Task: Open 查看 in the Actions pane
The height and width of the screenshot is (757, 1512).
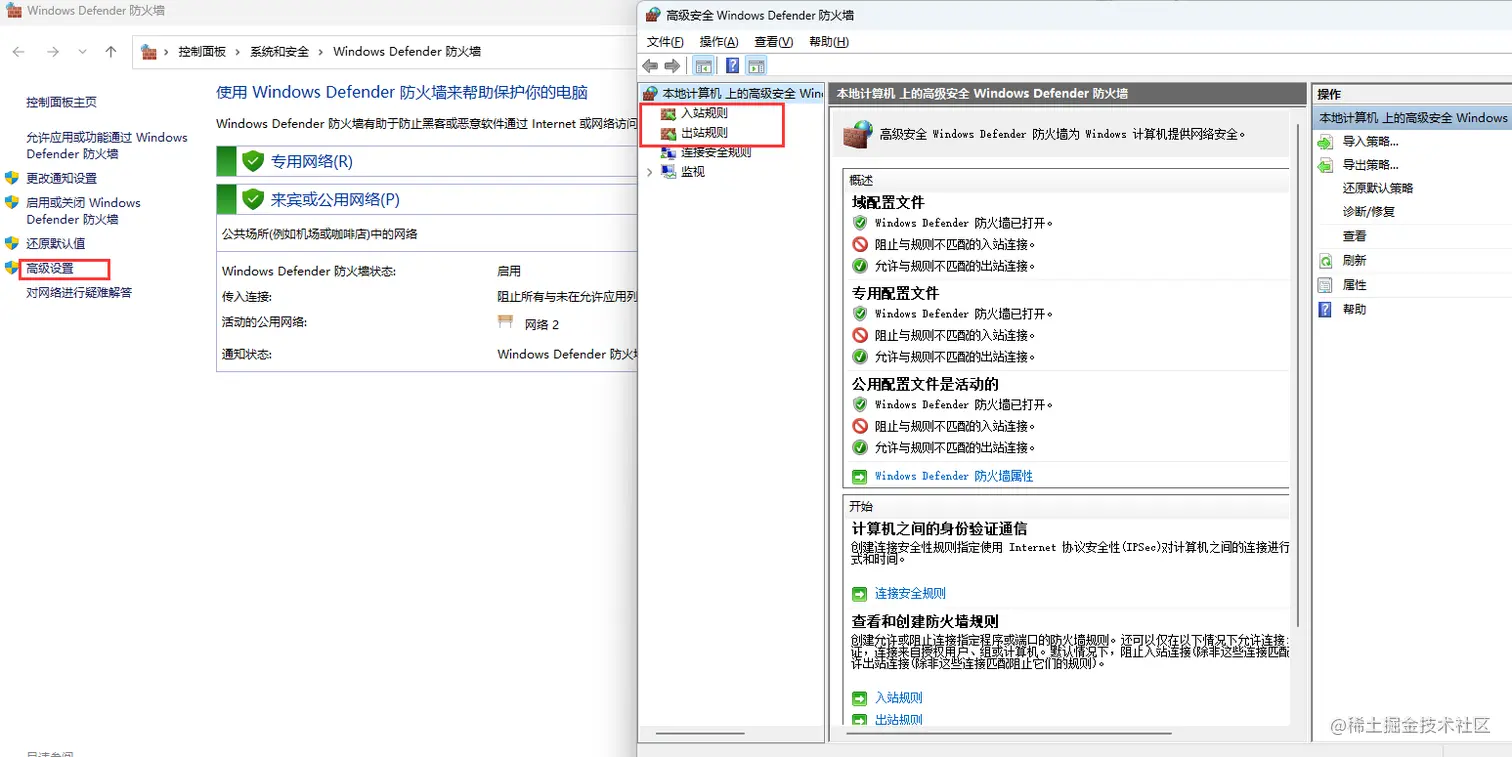Action: coord(1354,236)
